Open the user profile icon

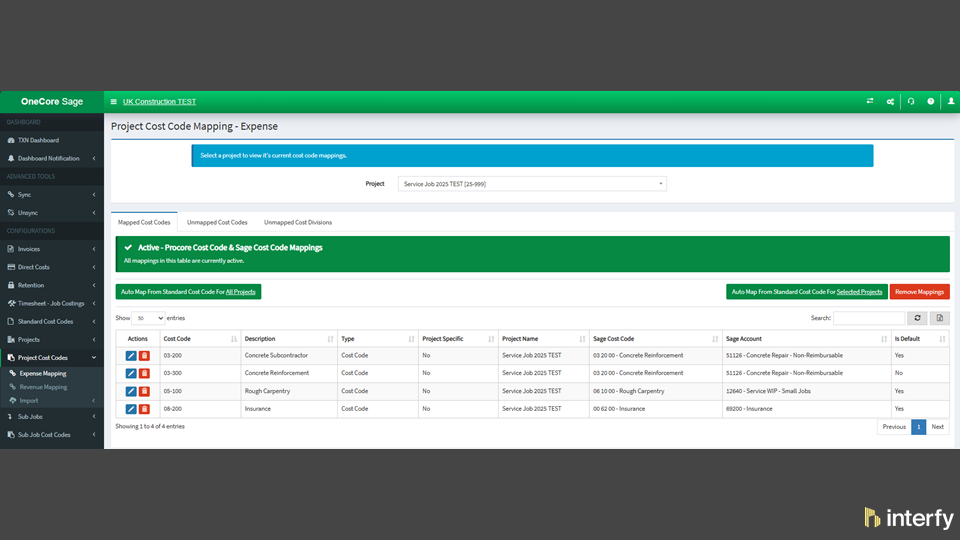[x=951, y=102]
